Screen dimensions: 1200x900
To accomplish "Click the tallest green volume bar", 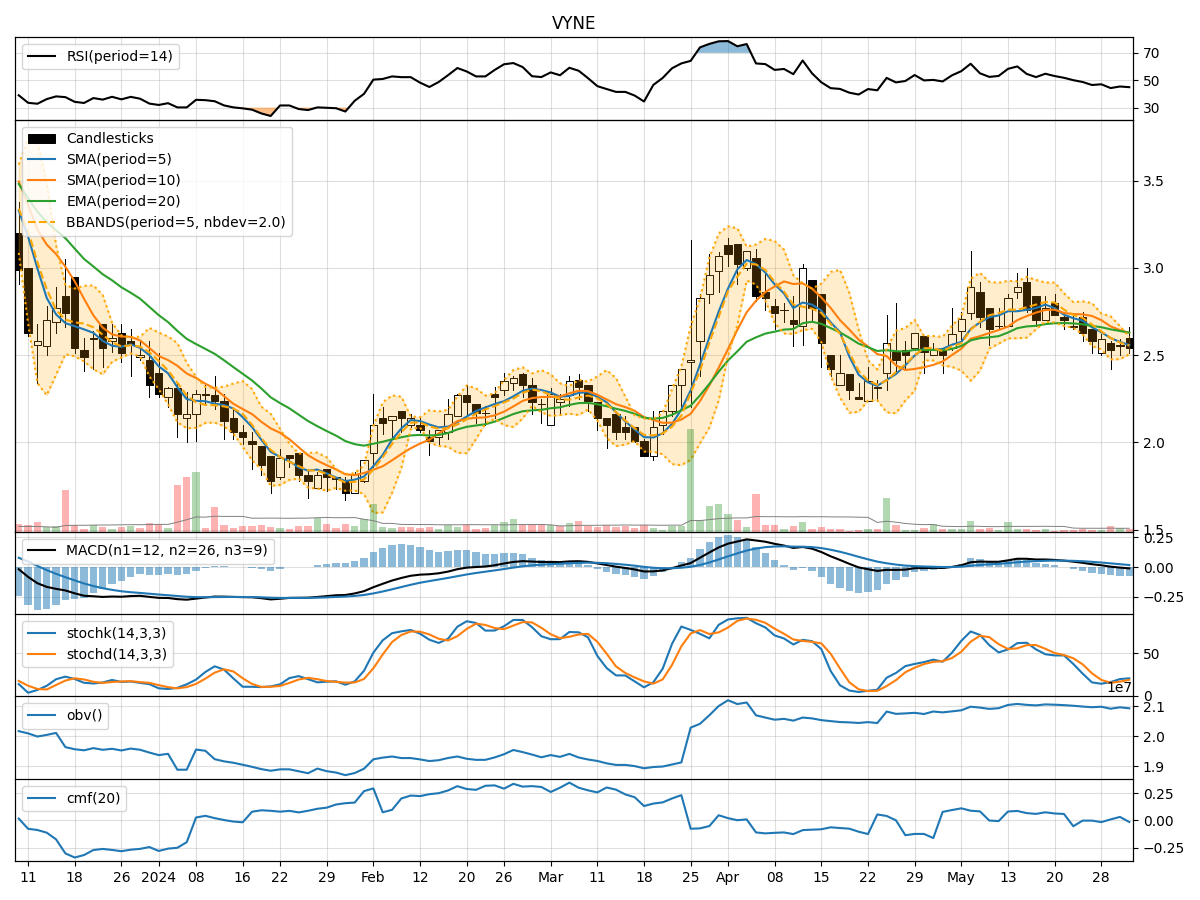I will (x=690, y=480).
